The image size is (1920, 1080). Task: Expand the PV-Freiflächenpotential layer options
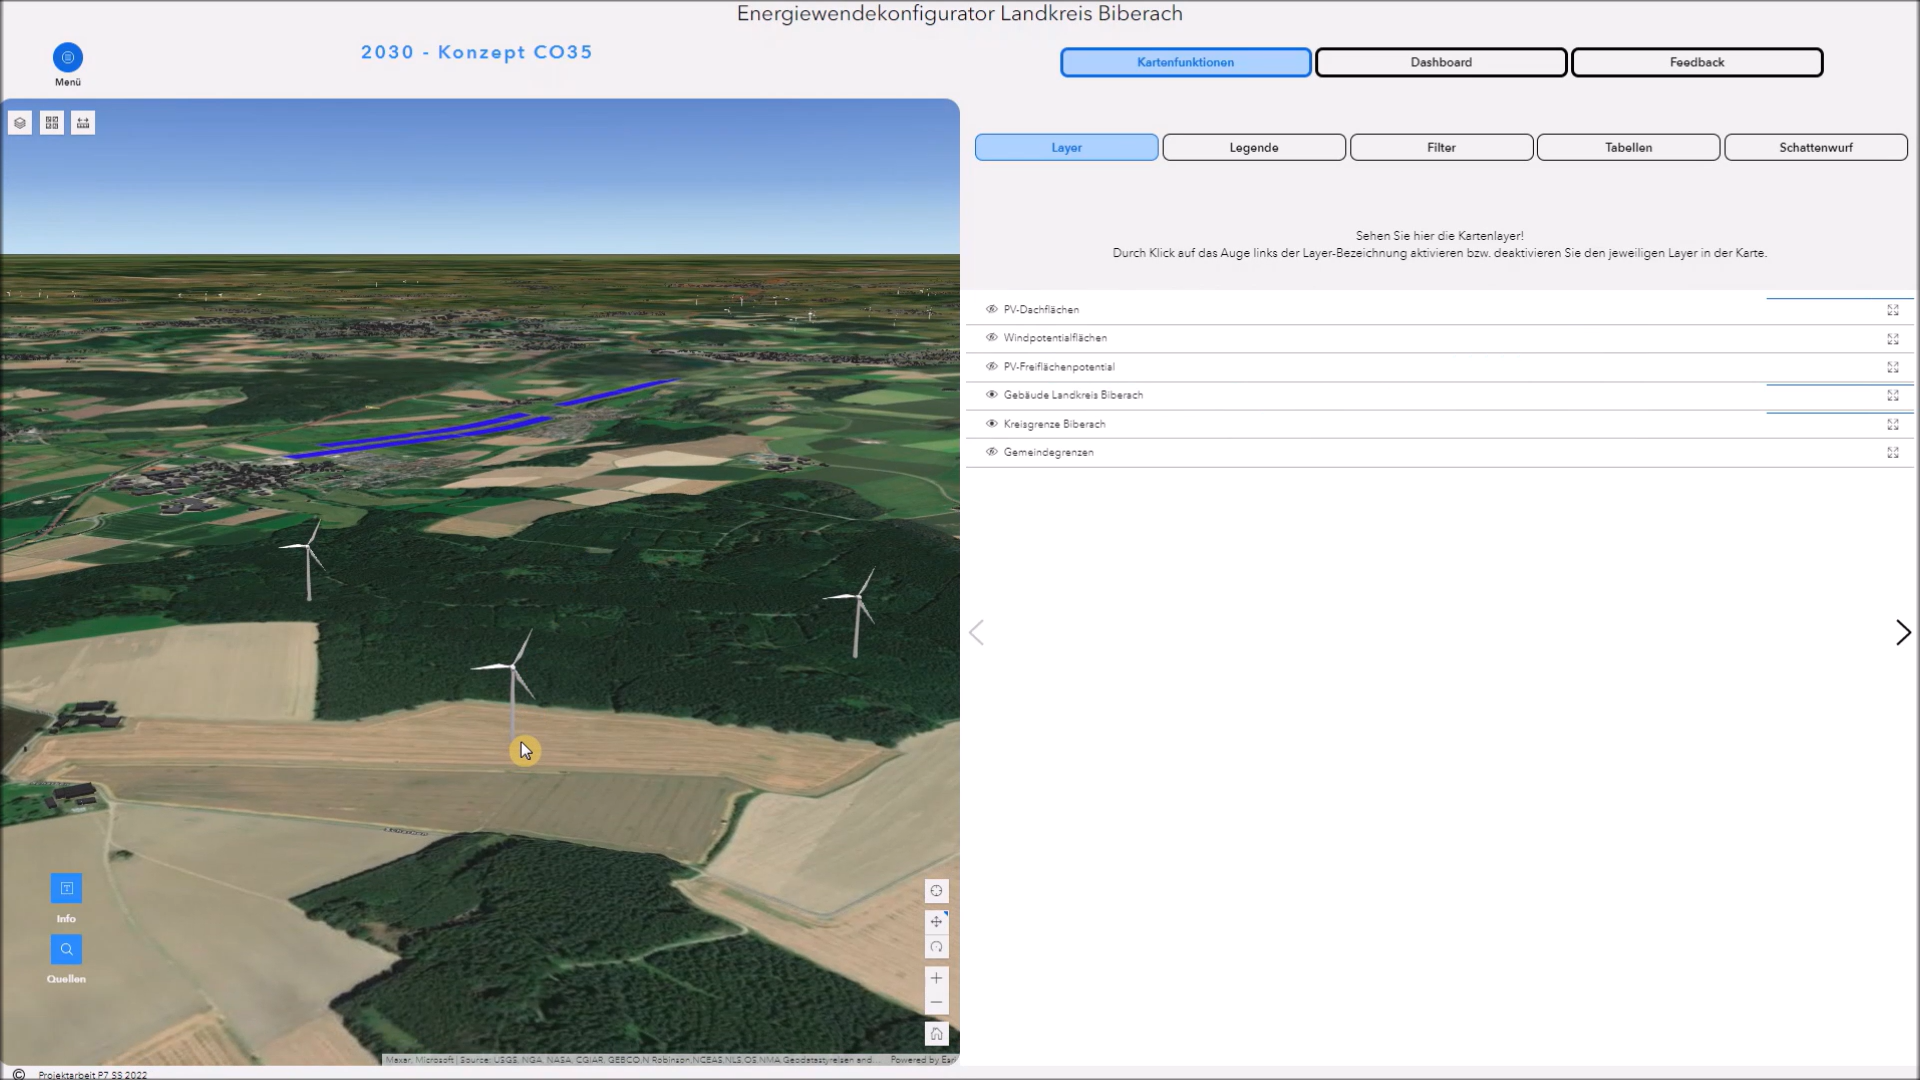(x=1892, y=367)
